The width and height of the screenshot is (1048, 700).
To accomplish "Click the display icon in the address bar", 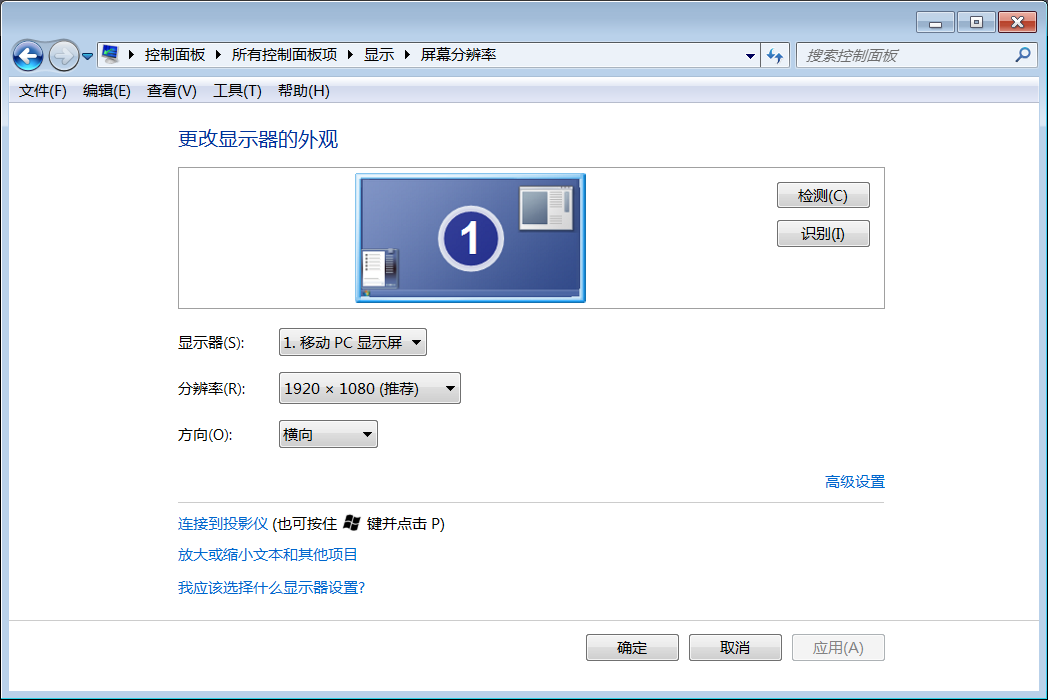I will click(110, 55).
